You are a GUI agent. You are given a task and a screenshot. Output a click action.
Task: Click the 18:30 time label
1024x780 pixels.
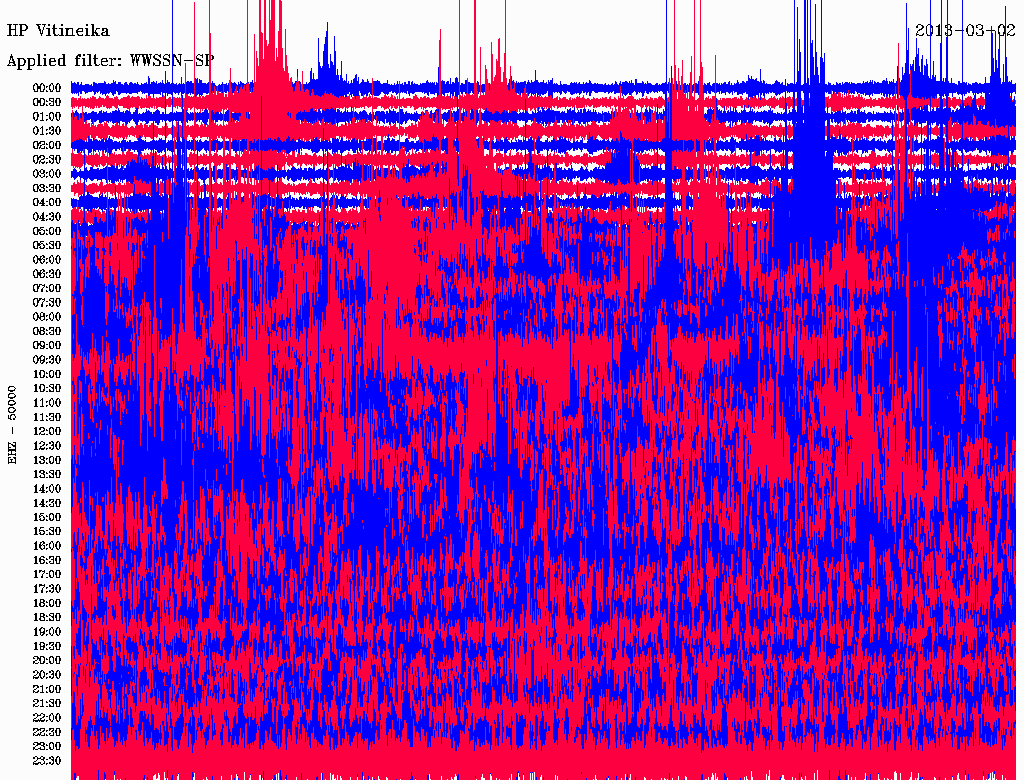coord(47,617)
